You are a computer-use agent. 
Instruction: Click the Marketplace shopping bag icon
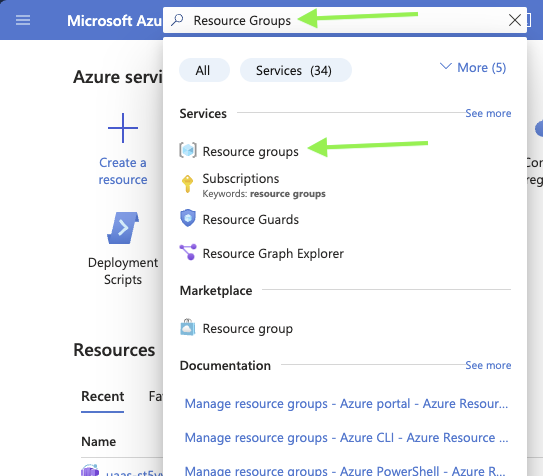tap(188, 327)
